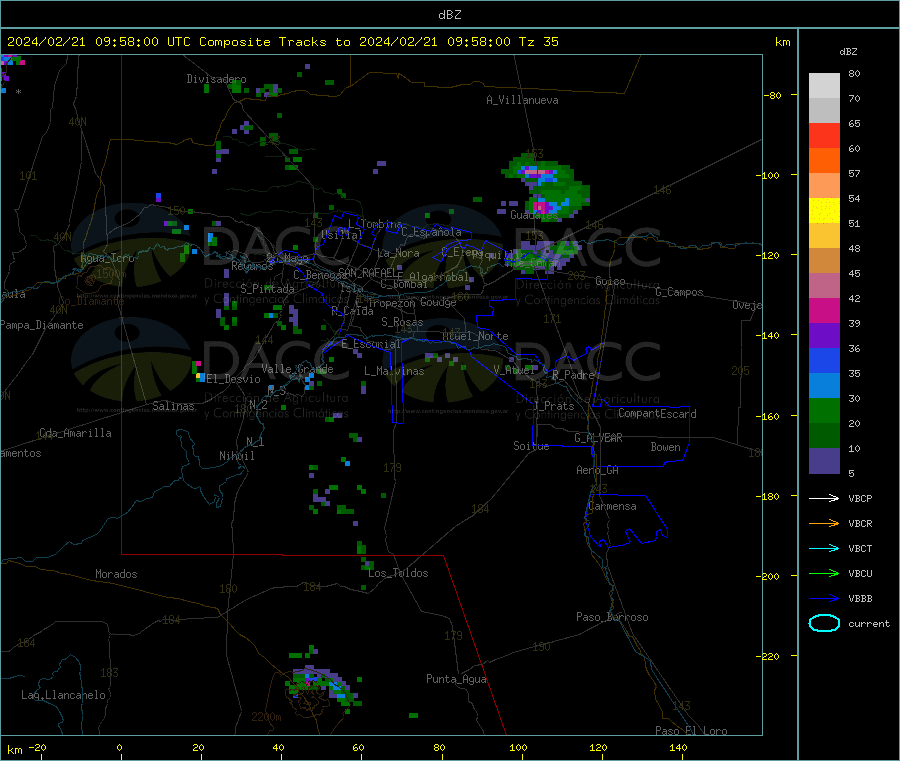Click the L_Malvinas map label

pos(394,371)
